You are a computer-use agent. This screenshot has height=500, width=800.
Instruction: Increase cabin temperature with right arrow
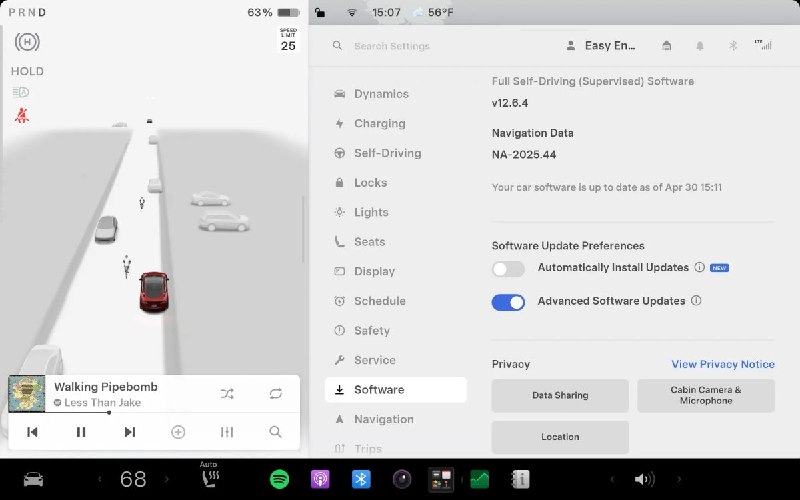pyautogui.click(x=166, y=479)
